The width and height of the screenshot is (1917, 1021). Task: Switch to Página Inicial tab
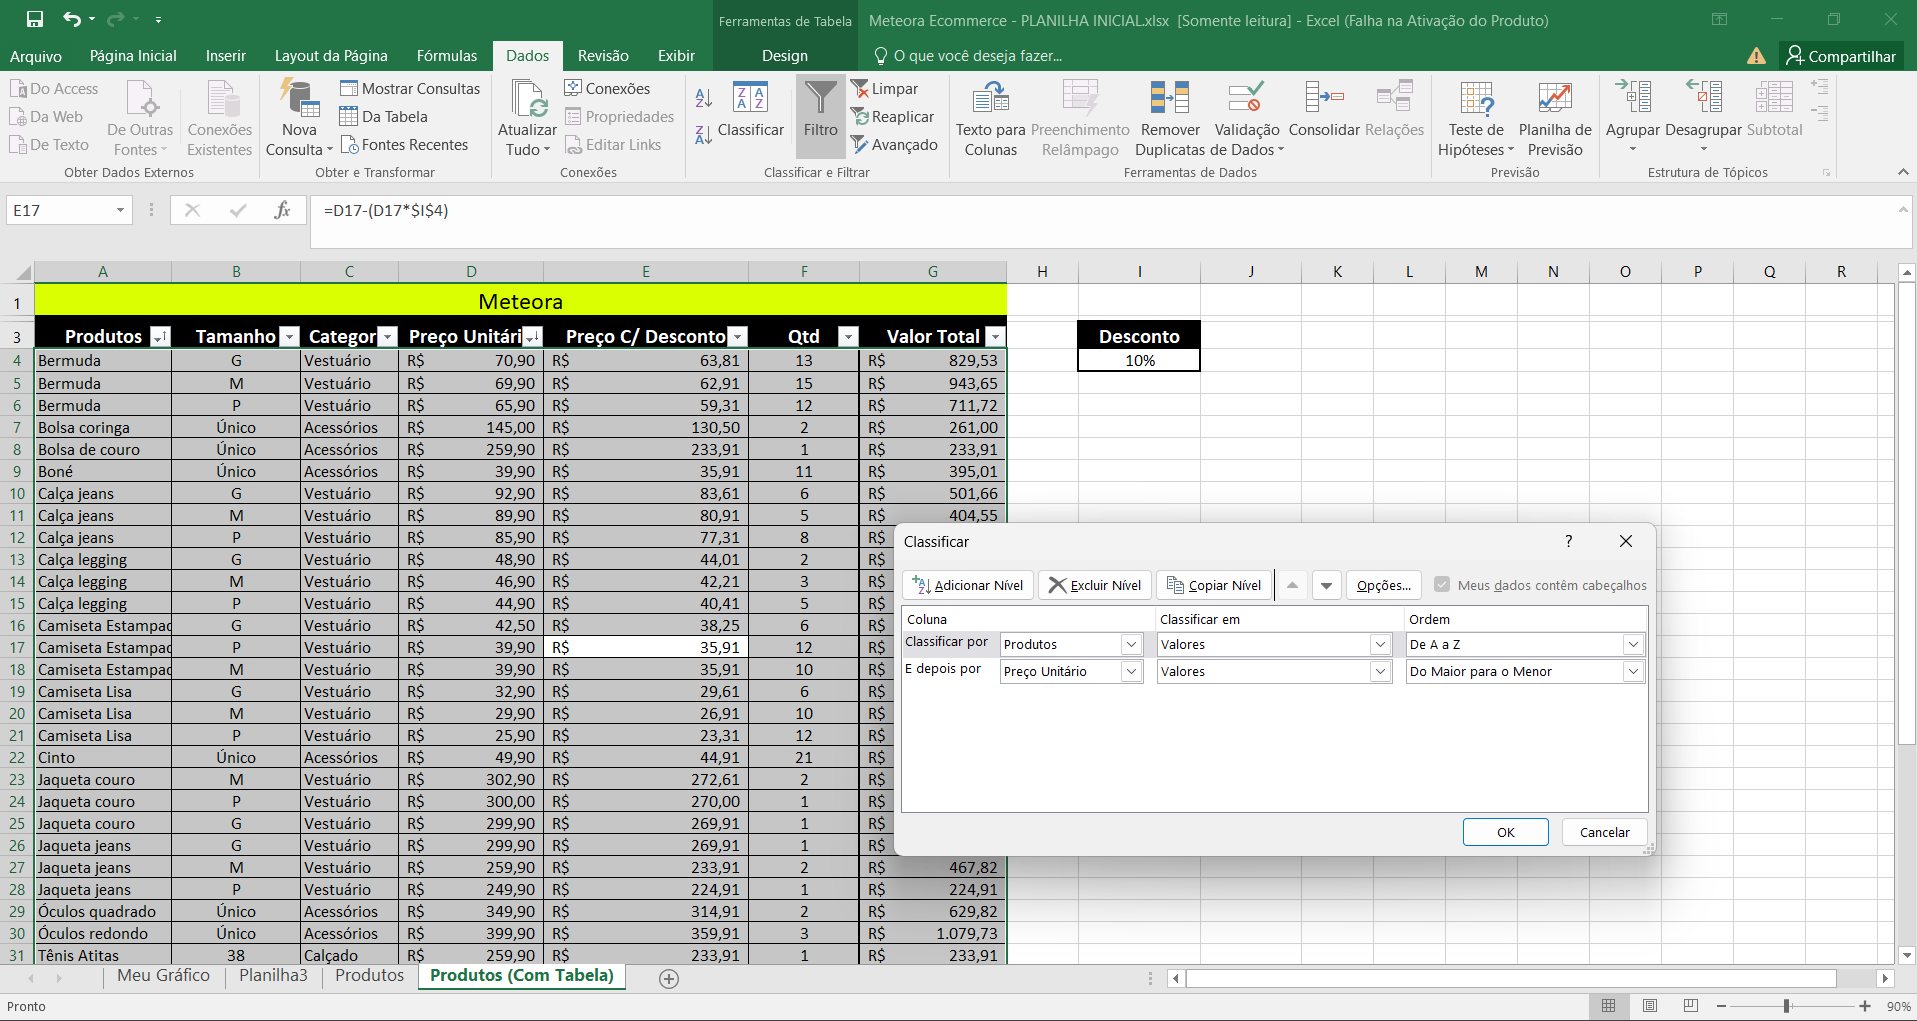click(133, 56)
